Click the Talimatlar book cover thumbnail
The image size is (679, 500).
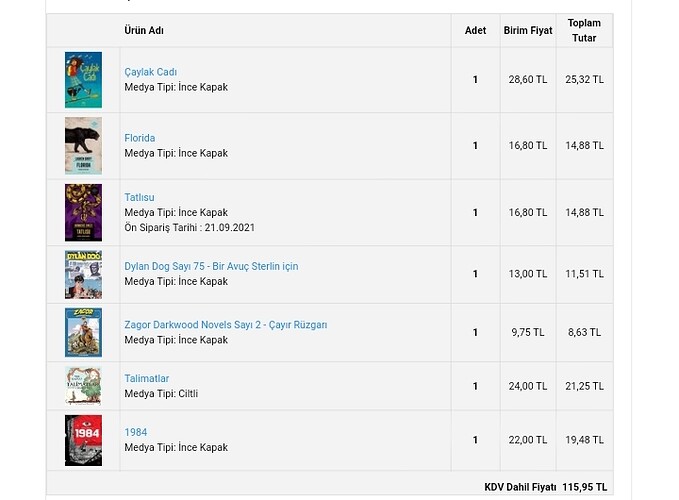coord(83,385)
